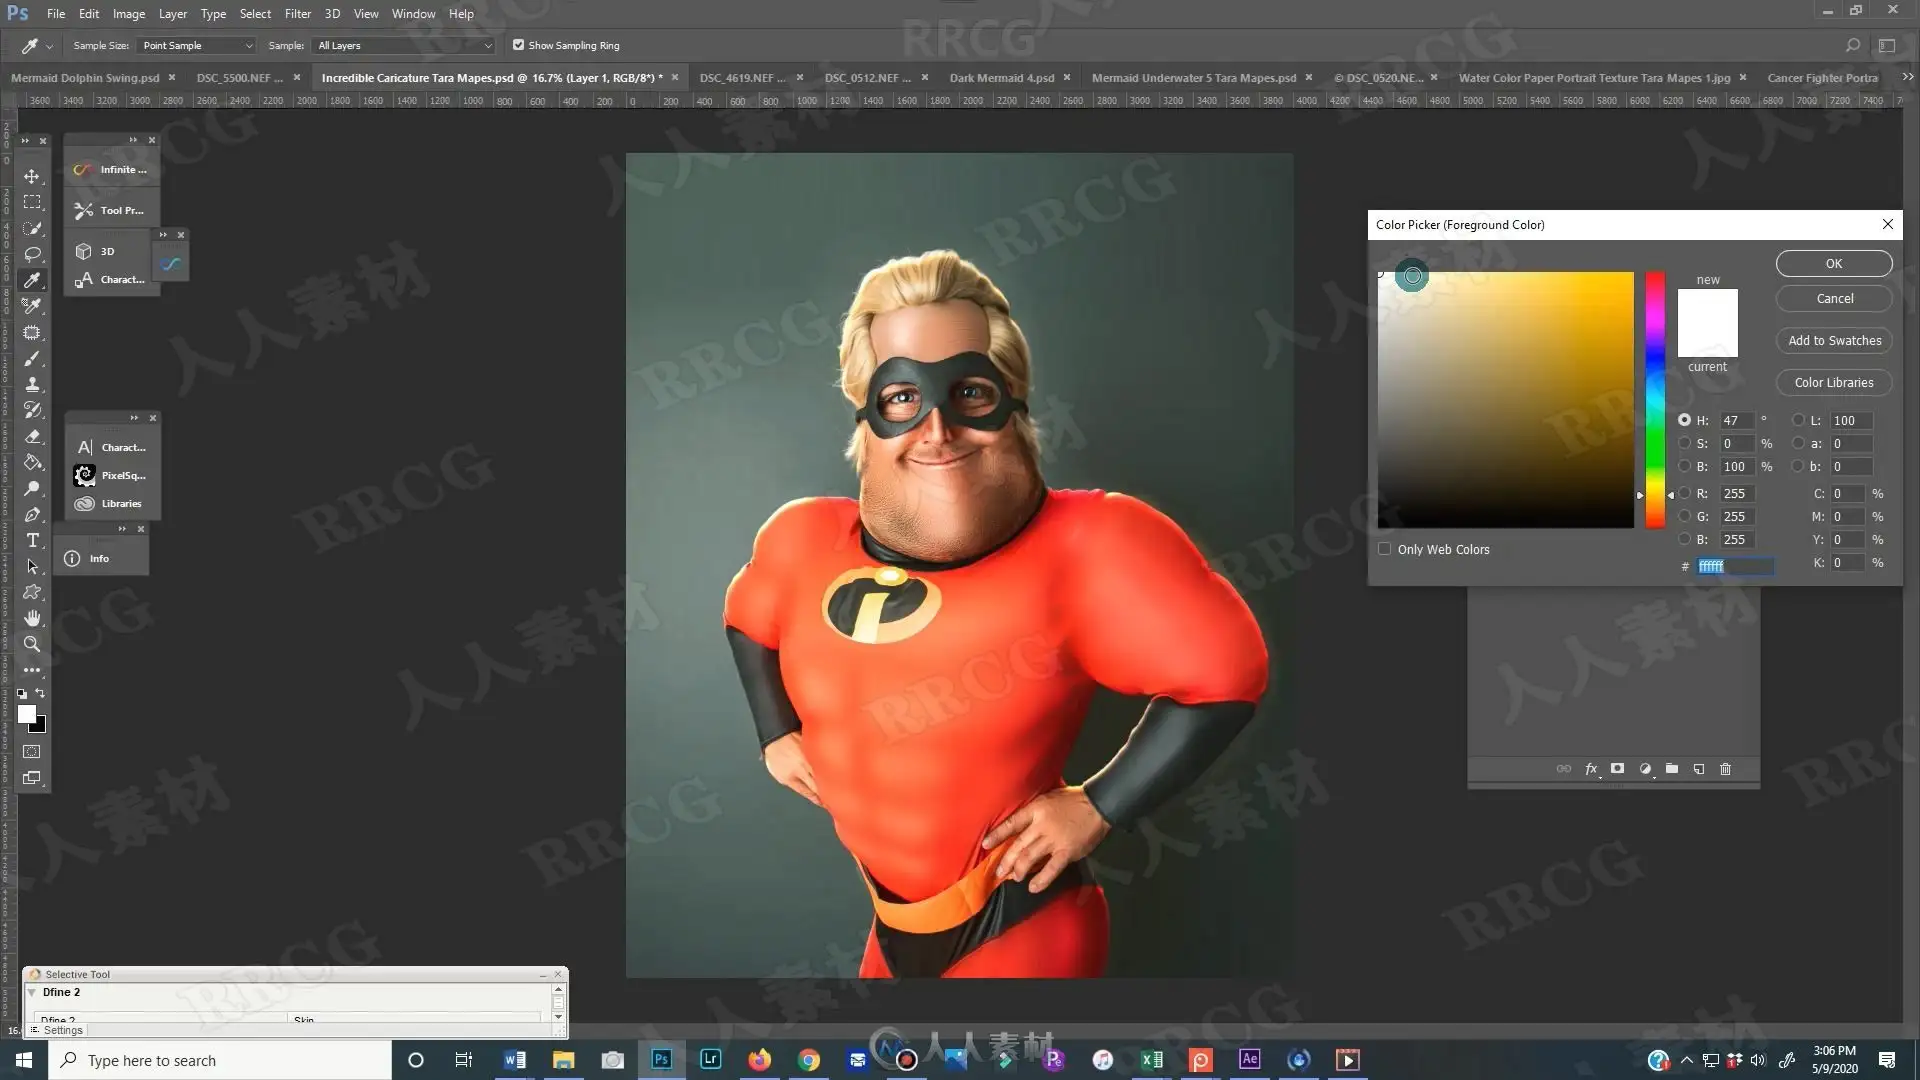Open the extra tools ellipsis in toolbar
This screenshot has height=1080, width=1920.
click(32, 670)
